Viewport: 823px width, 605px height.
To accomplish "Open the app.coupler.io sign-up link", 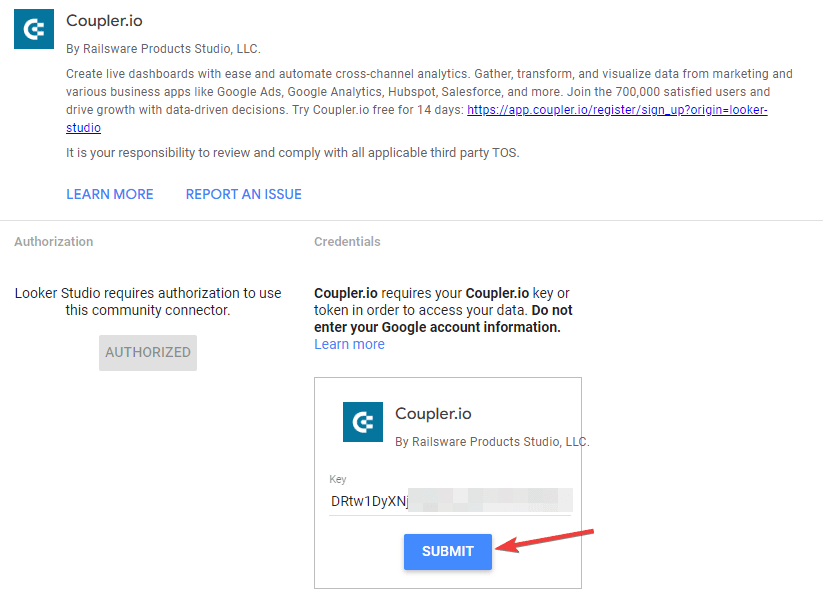I will [616, 110].
